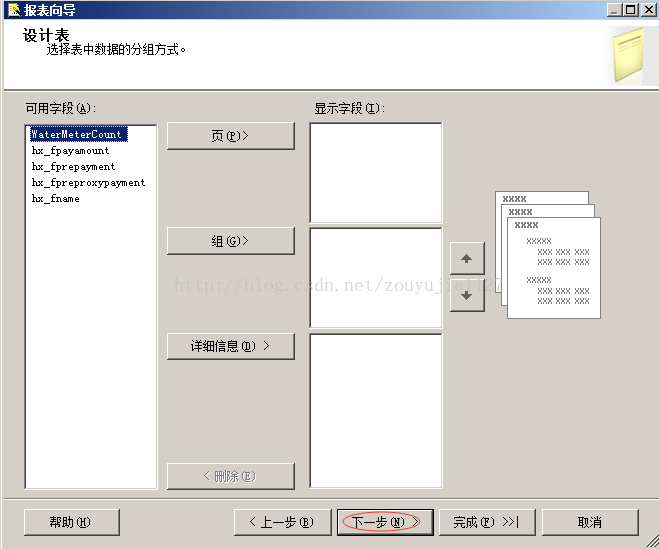Close the Report Wizard window

coord(649,10)
